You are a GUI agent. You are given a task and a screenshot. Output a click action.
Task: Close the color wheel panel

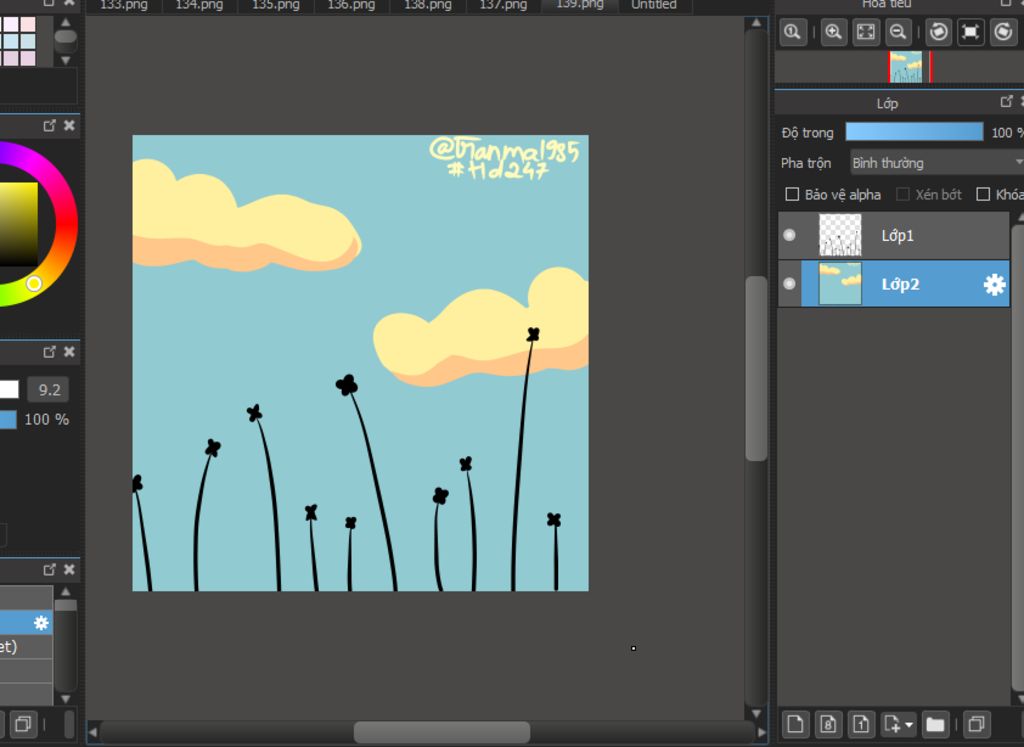[69, 125]
